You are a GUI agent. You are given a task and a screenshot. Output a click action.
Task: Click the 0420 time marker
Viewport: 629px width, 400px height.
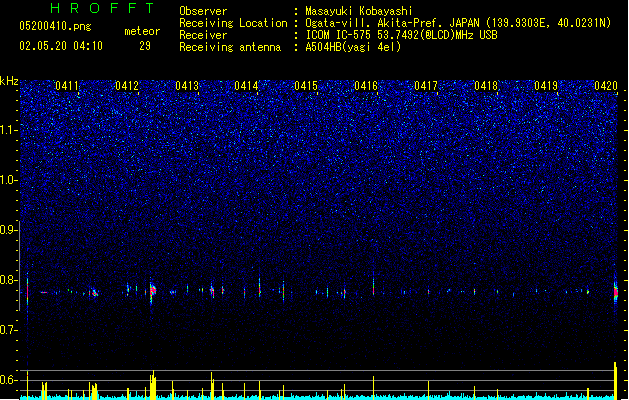tap(606, 86)
